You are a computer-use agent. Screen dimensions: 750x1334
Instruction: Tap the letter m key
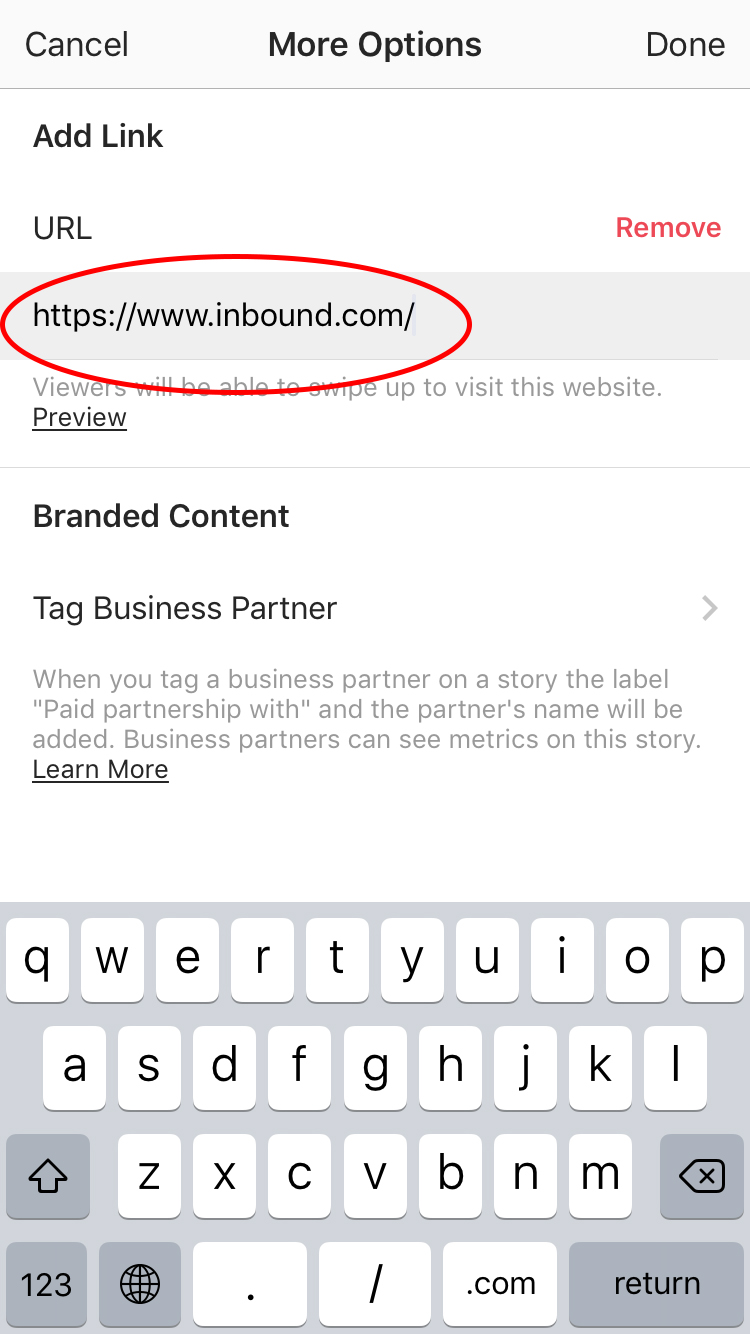(x=600, y=1175)
